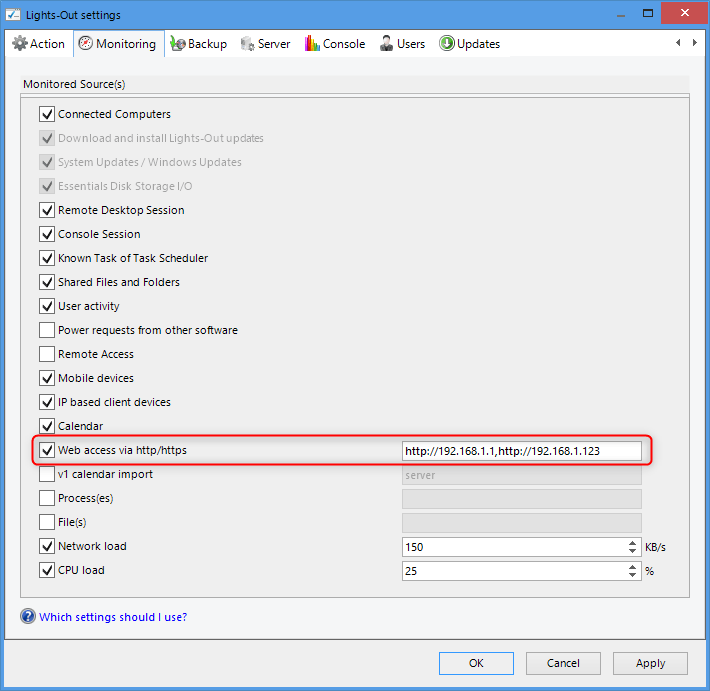The width and height of the screenshot is (710, 691).
Task: Close the Lights-Out settings window
Action: point(685,13)
